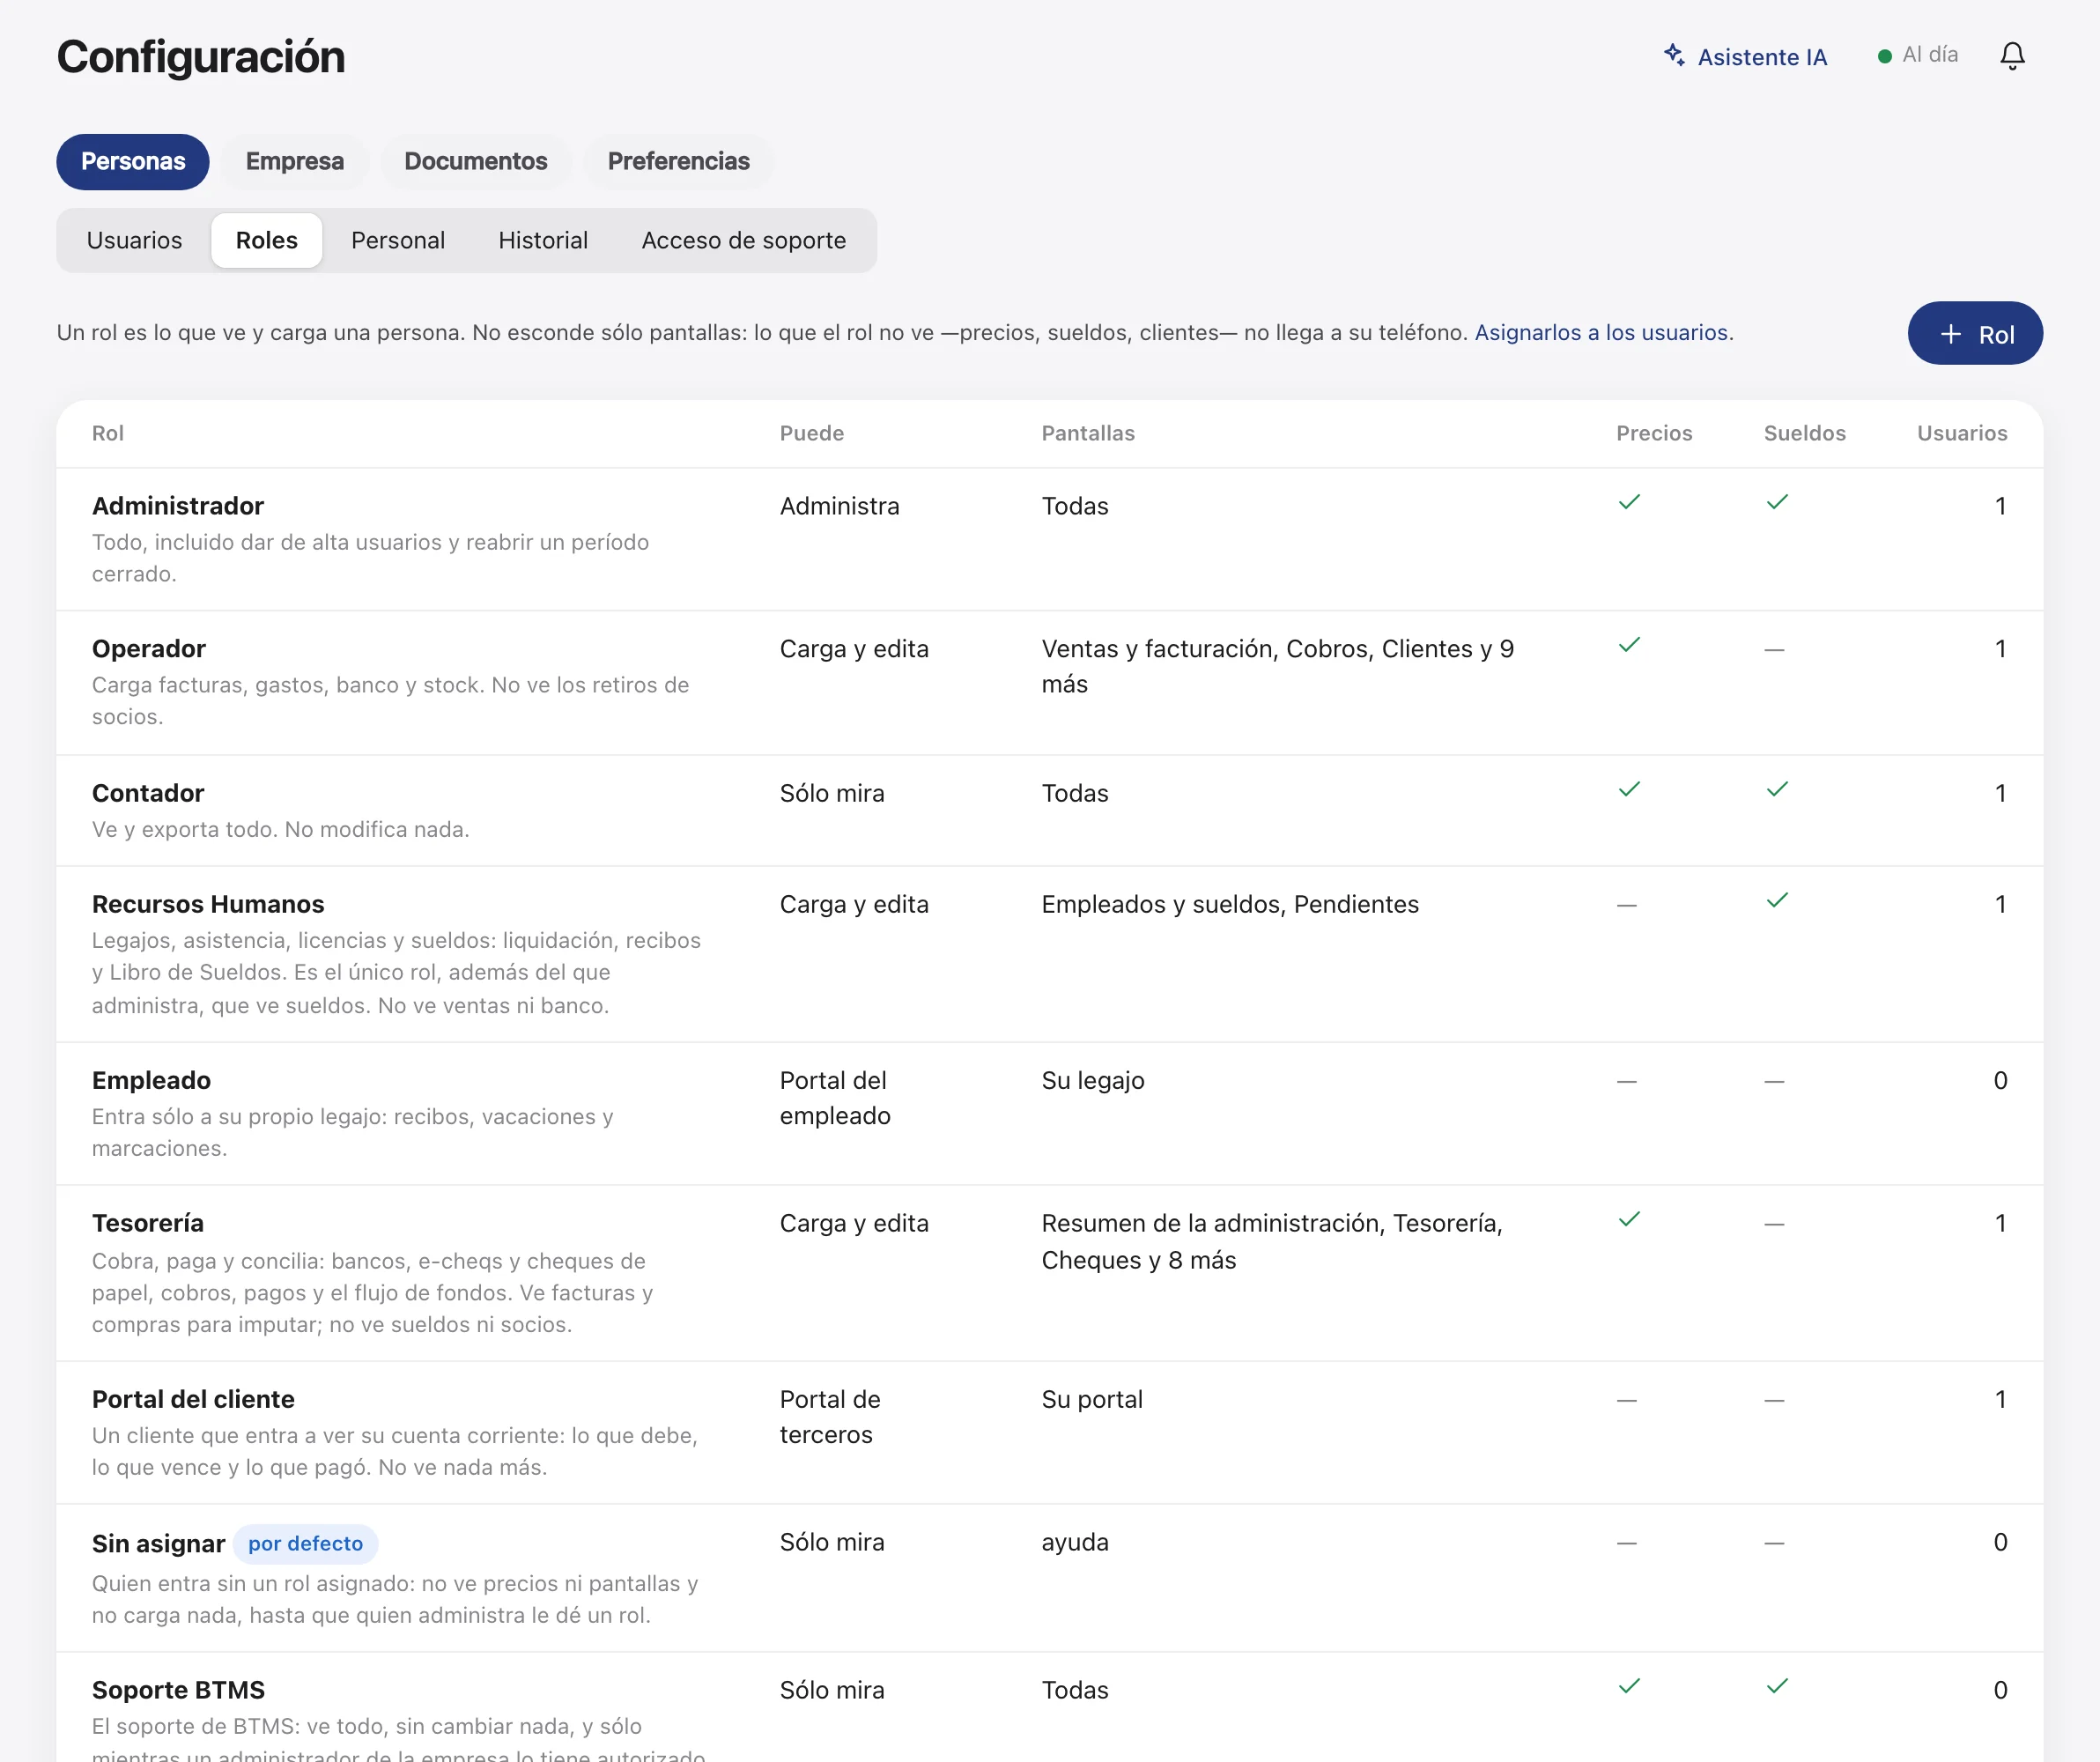This screenshot has width=2100, height=1762.
Task: Click the Precios checkmark for Administrador
Action: pyautogui.click(x=1629, y=502)
